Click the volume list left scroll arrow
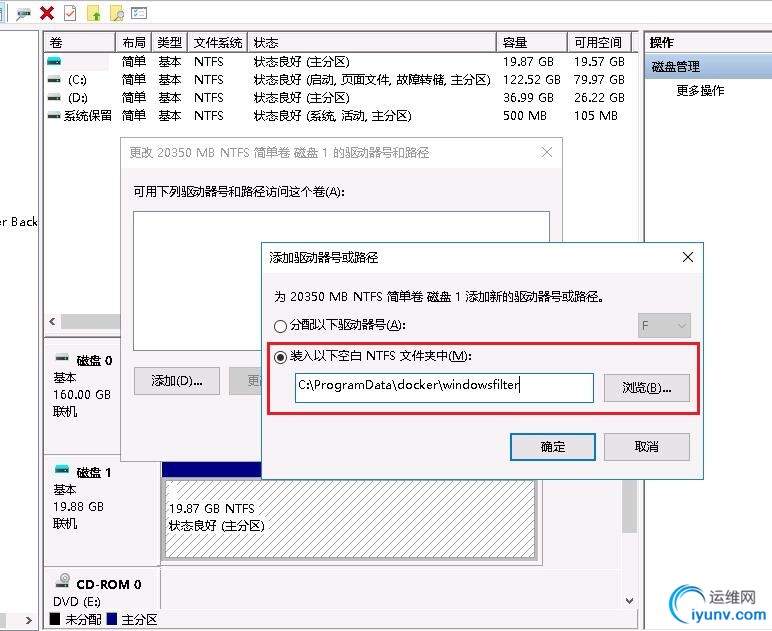 [x=52, y=321]
